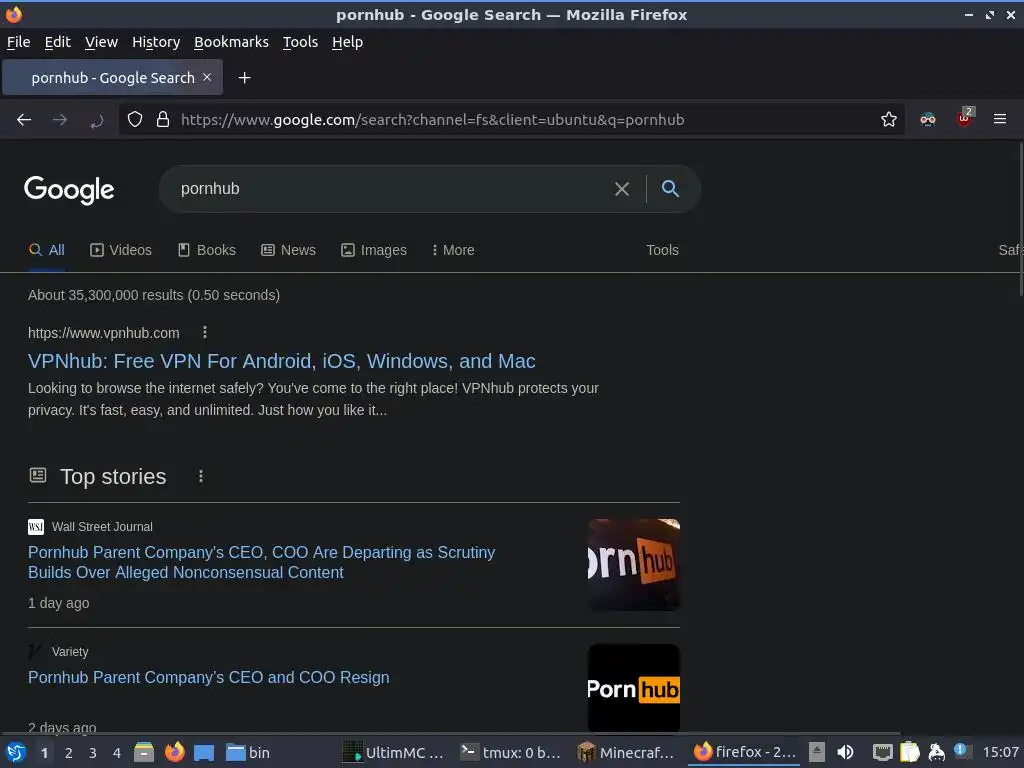Screen dimensions: 1024x768
Task: Switch to Minecraft window in taskbar
Action: (626, 752)
